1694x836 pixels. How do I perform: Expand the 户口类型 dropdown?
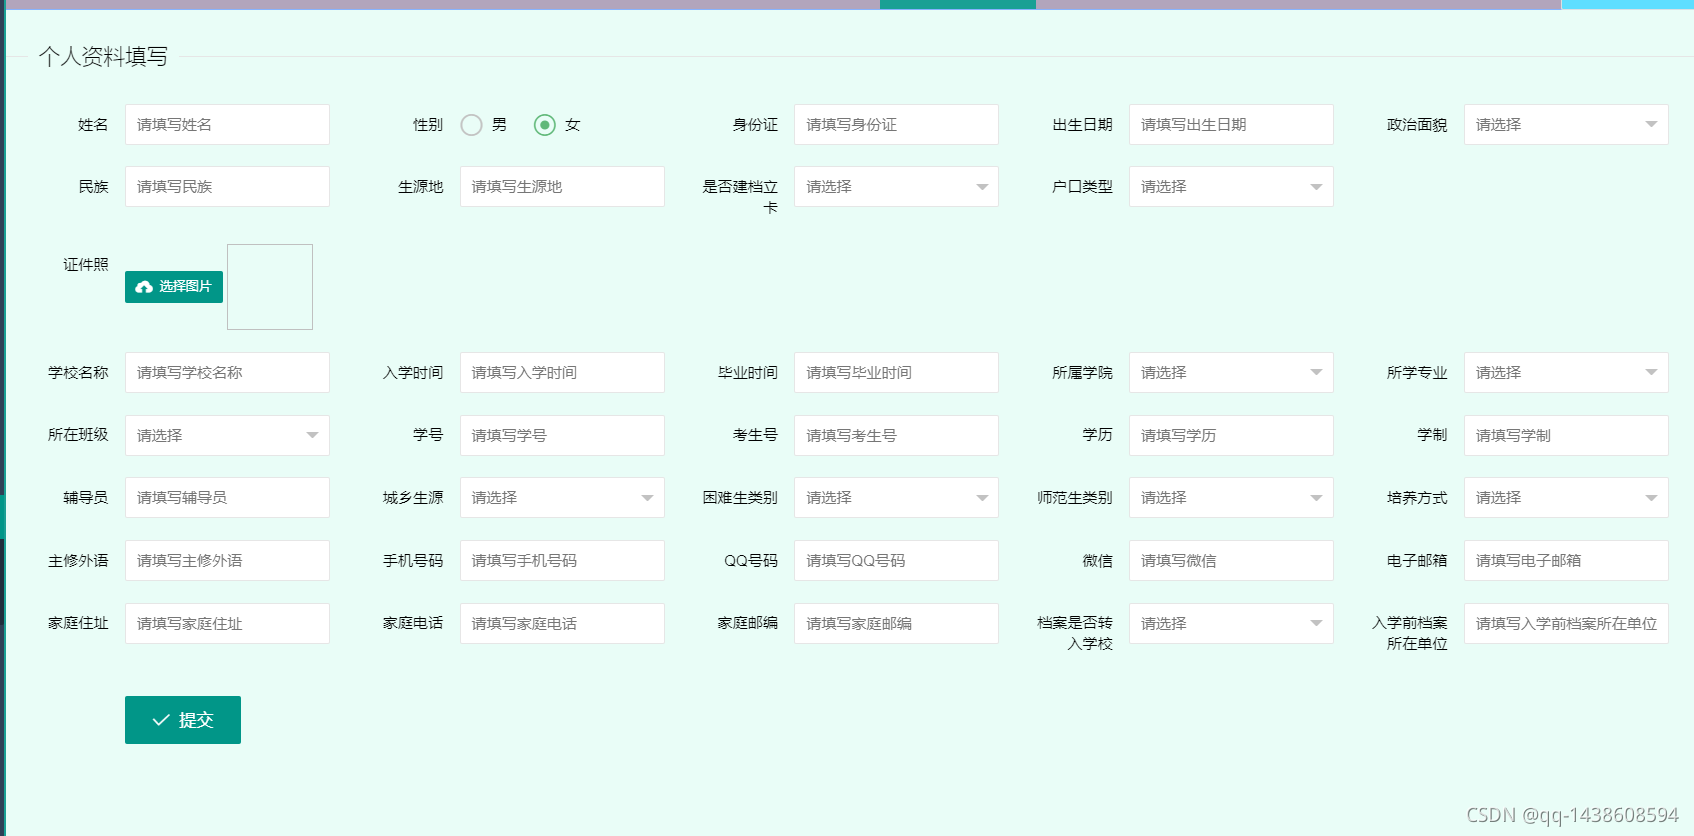coord(1231,187)
